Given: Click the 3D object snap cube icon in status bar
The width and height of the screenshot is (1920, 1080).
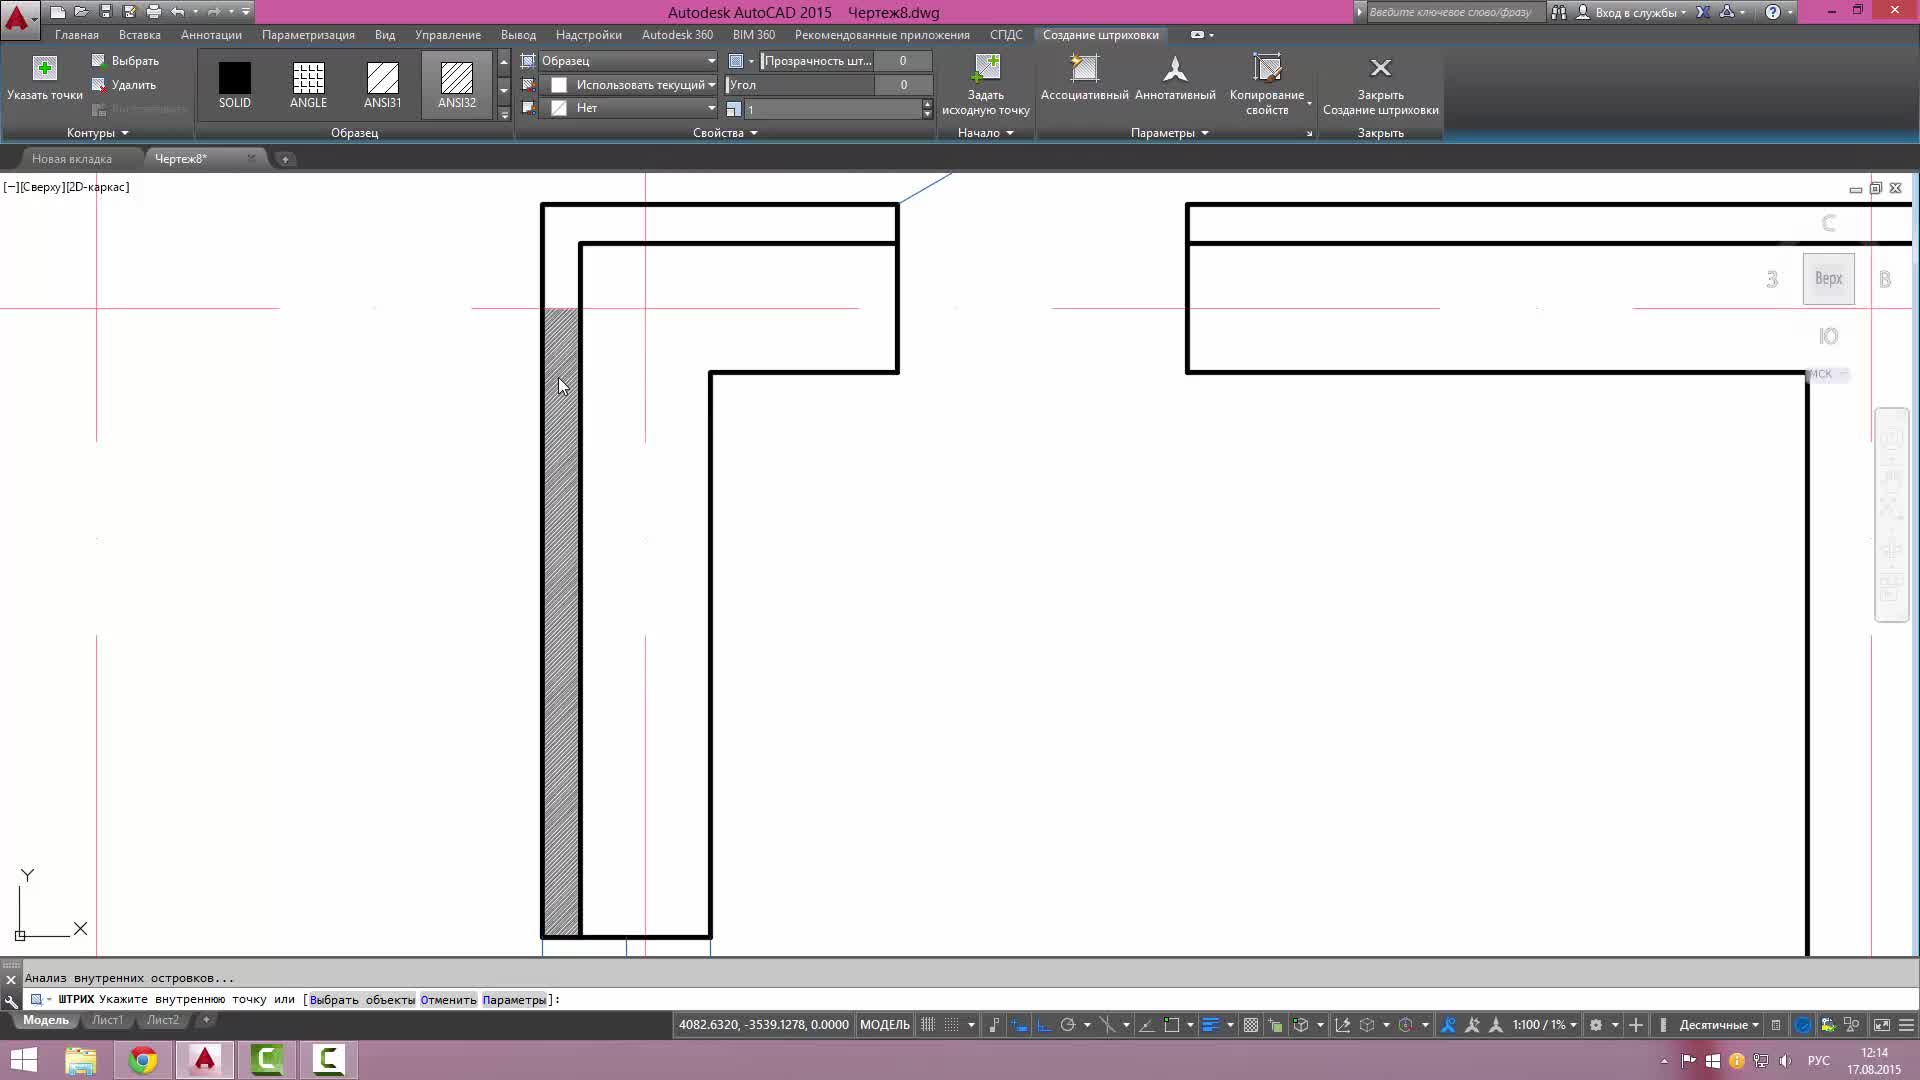Looking at the screenshot, I should pyautogui.click(x=1300, y=1025).
